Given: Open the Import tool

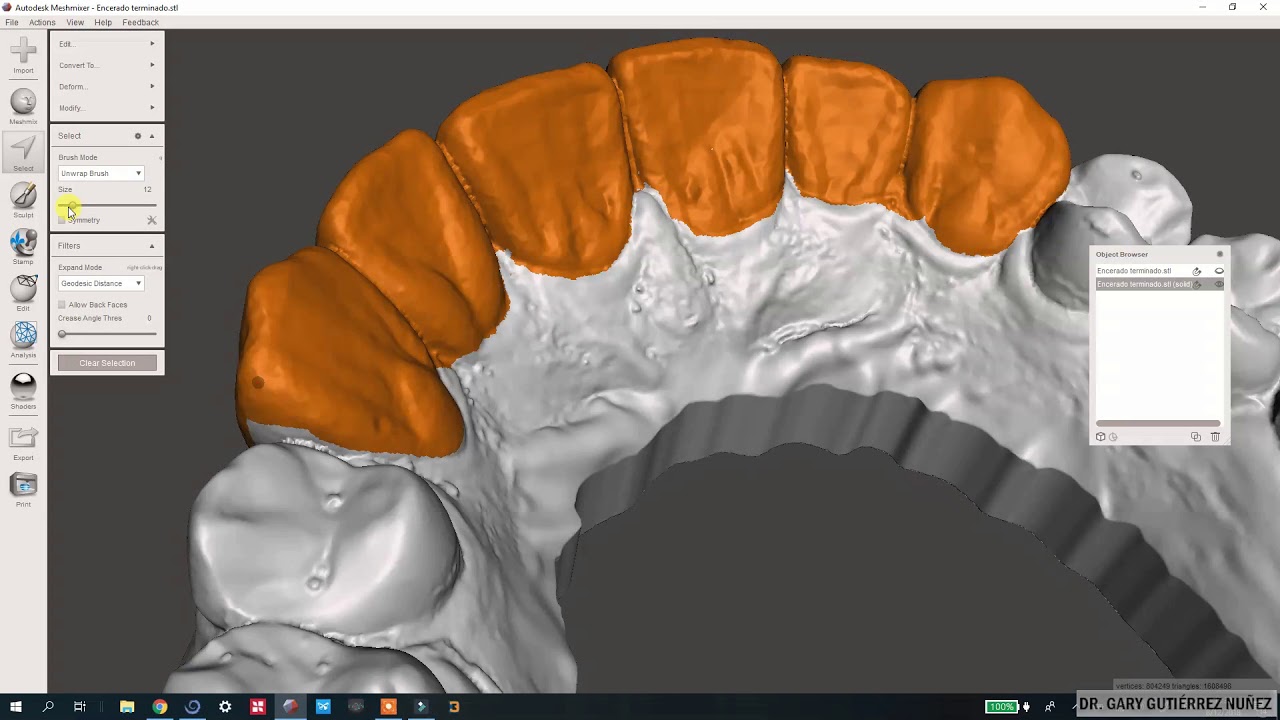Looking at the screenshot, I should [x=23, y=53].
